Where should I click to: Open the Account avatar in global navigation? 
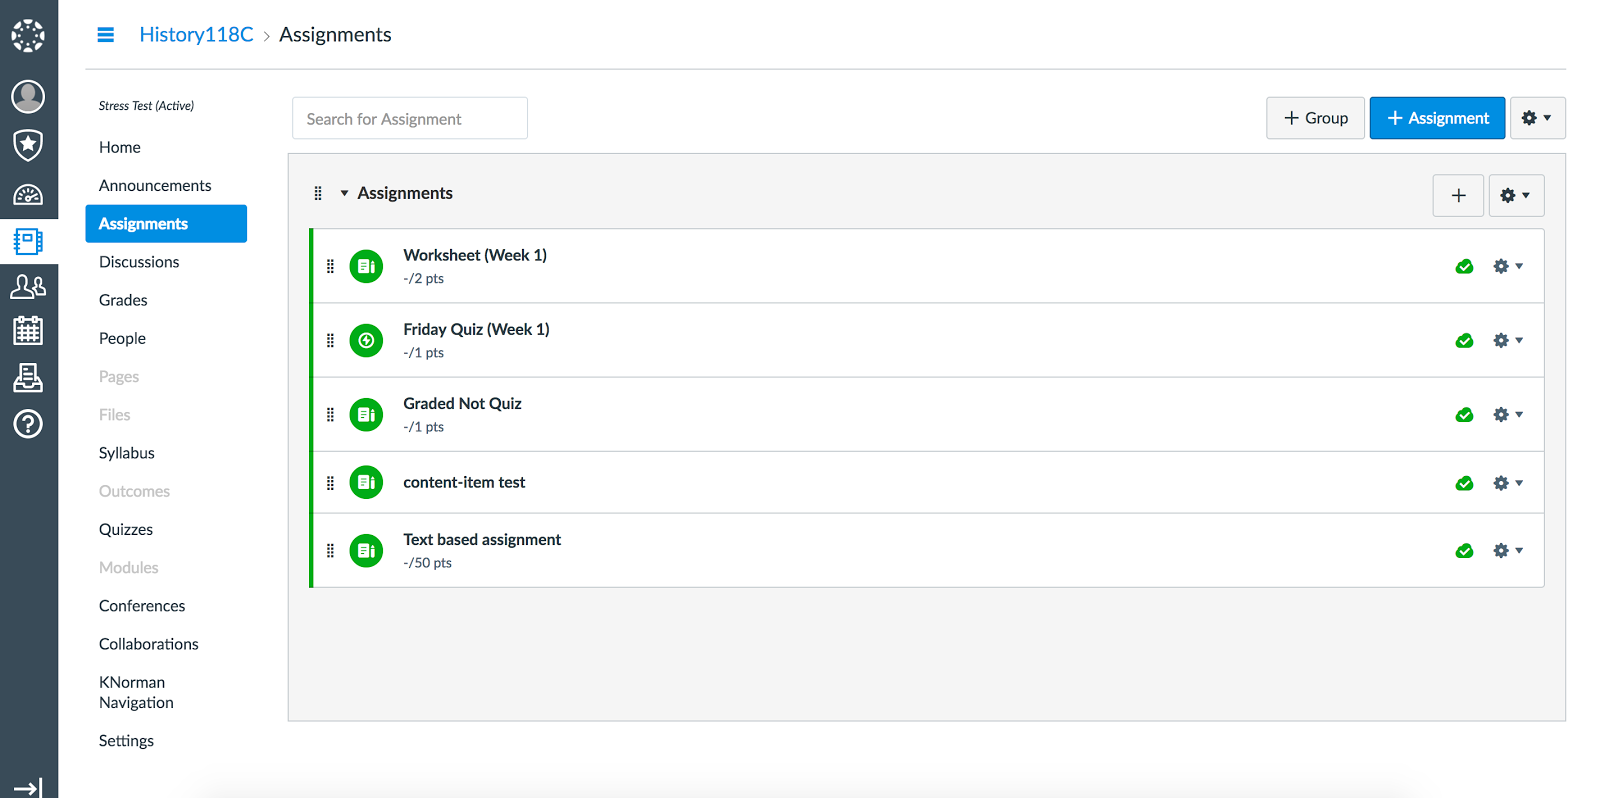(28, 96)
